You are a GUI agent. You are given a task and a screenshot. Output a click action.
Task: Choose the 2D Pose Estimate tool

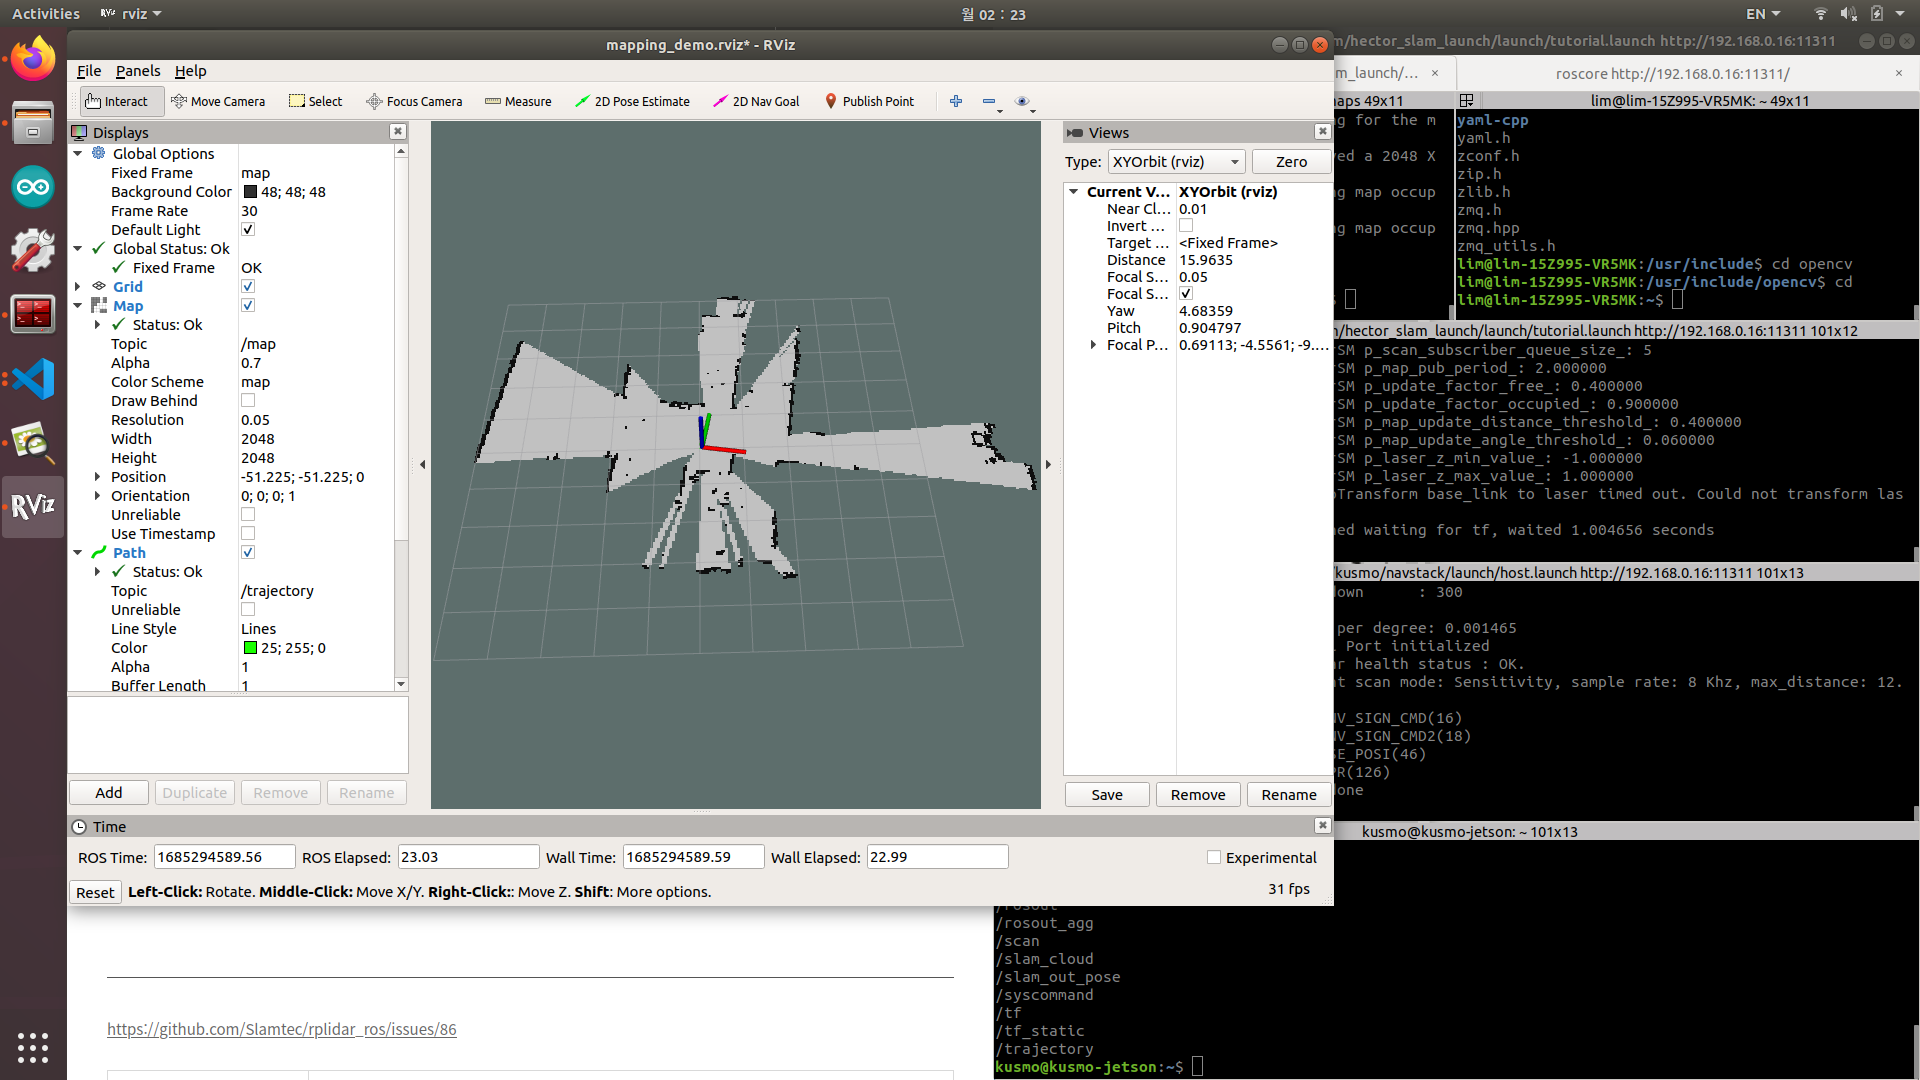pos(632,101)
